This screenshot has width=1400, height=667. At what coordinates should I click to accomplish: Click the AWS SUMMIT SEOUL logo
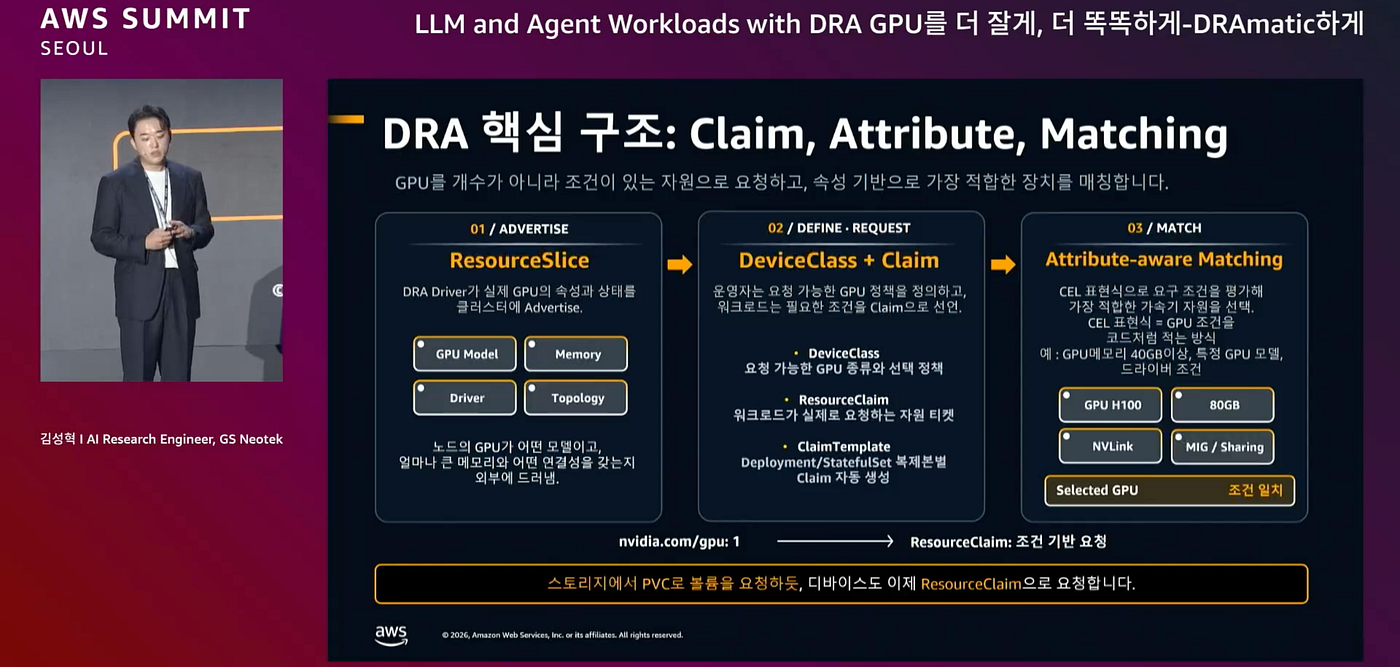click(145, 29)
